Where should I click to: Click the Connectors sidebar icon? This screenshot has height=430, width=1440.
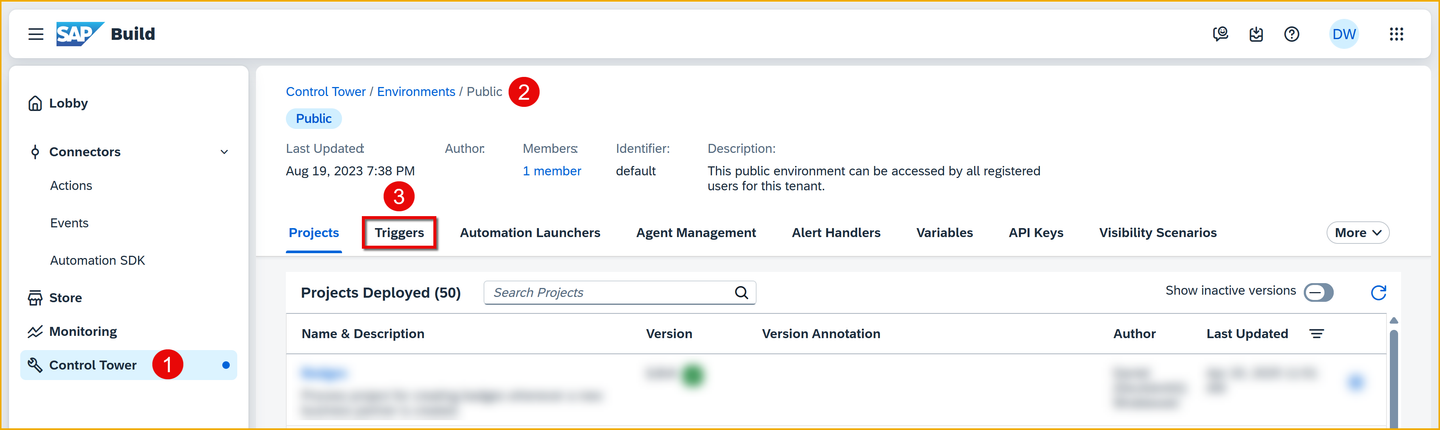[35, 152]
